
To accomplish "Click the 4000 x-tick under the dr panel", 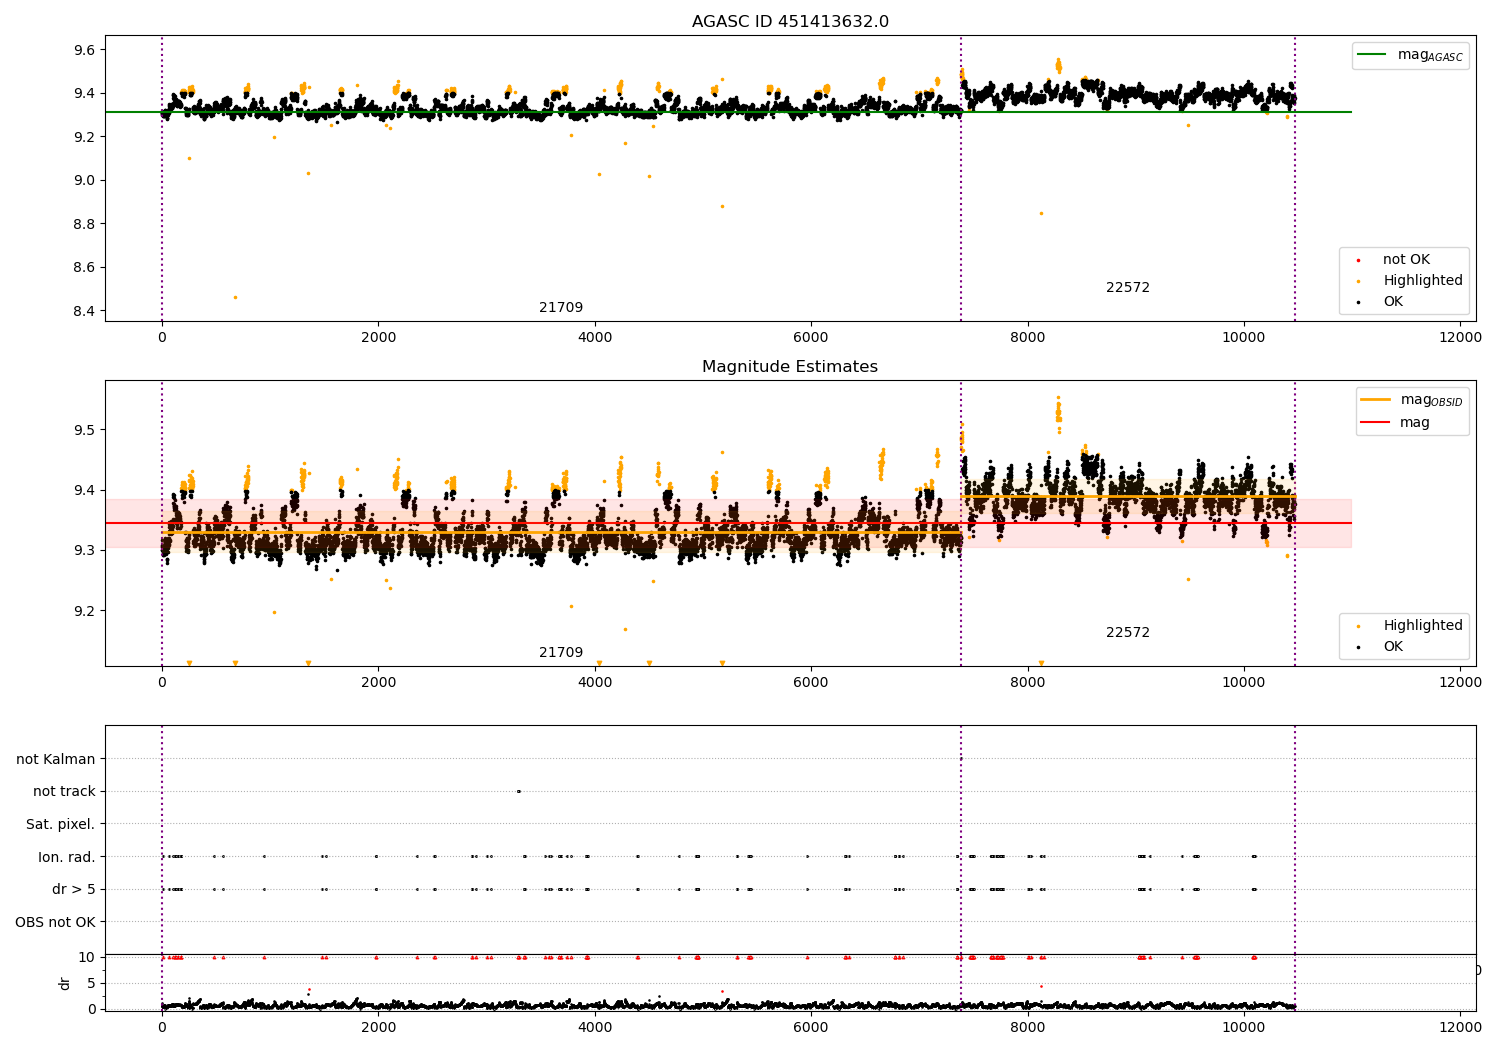I will pyautogui.click(x=595, y=1027).
